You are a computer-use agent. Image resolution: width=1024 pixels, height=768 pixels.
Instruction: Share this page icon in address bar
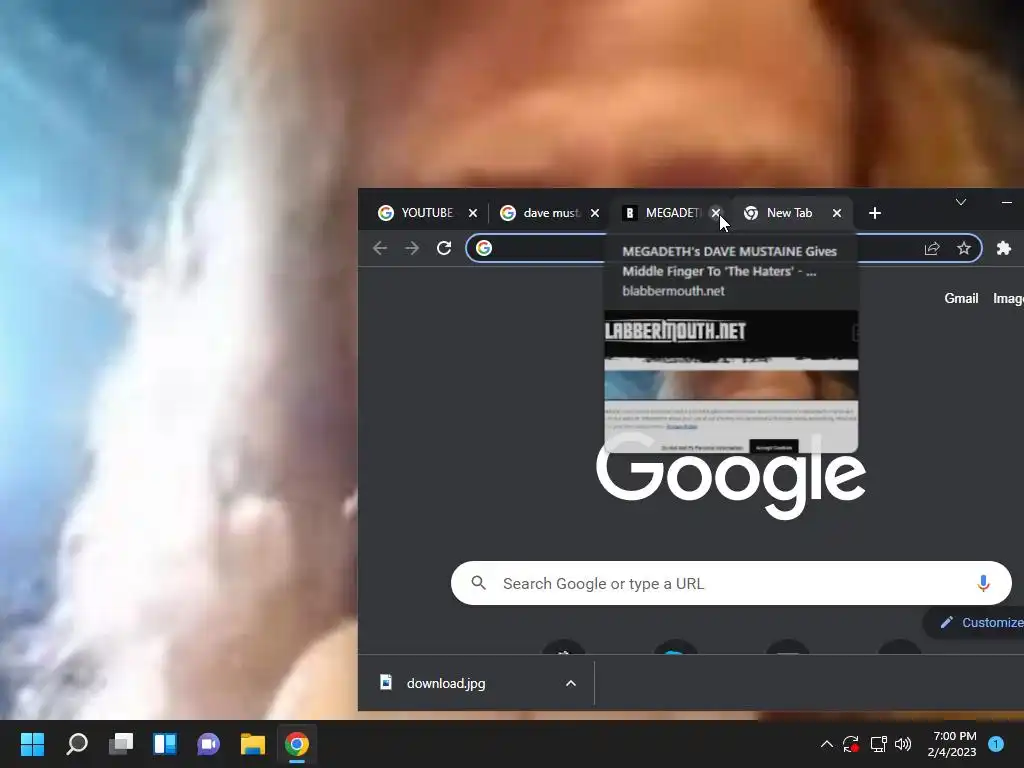pos(932,248)
